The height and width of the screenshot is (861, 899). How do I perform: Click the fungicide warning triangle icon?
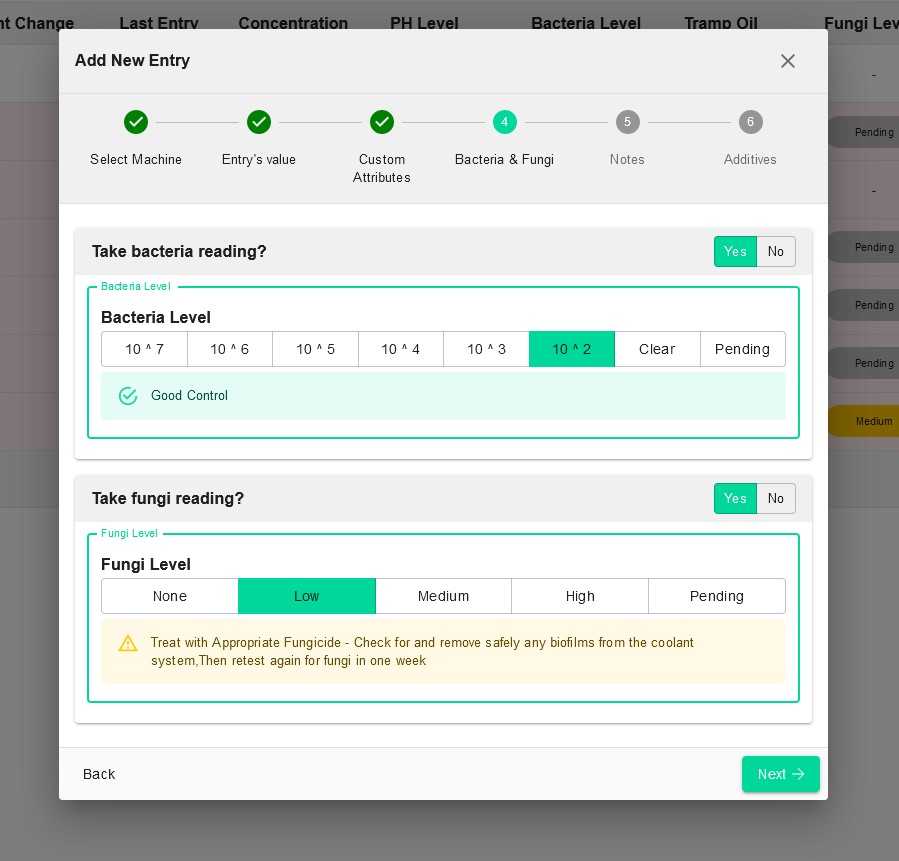[128, 643]
